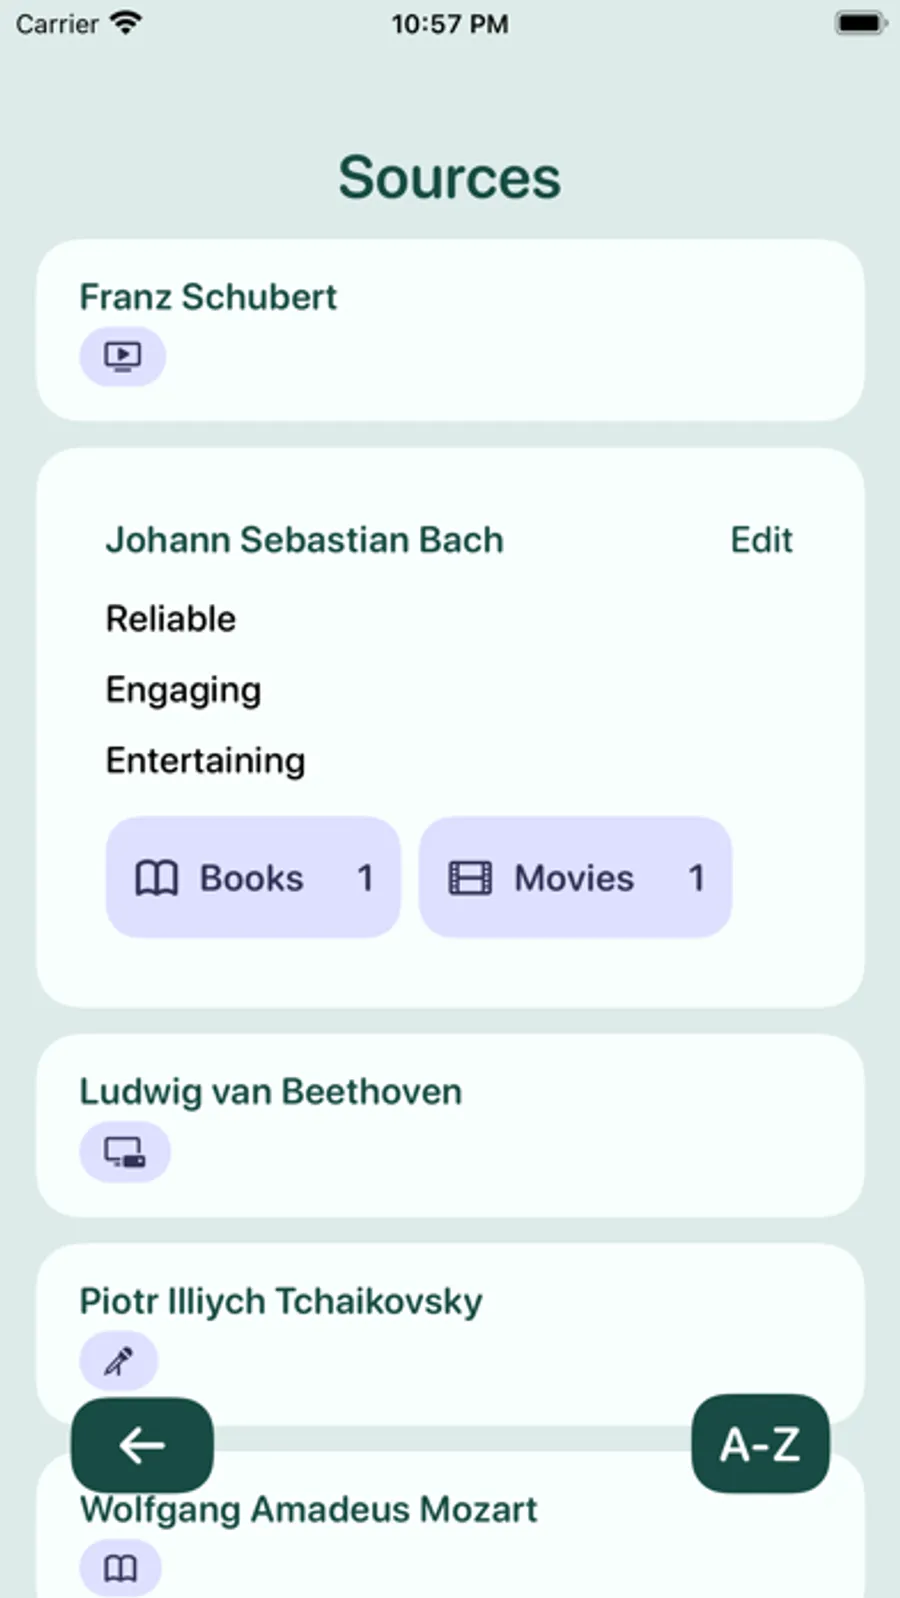The image size is (900, 1598).
Task: Tap the open book icon in Books chip
Action: tap(156, 878)
